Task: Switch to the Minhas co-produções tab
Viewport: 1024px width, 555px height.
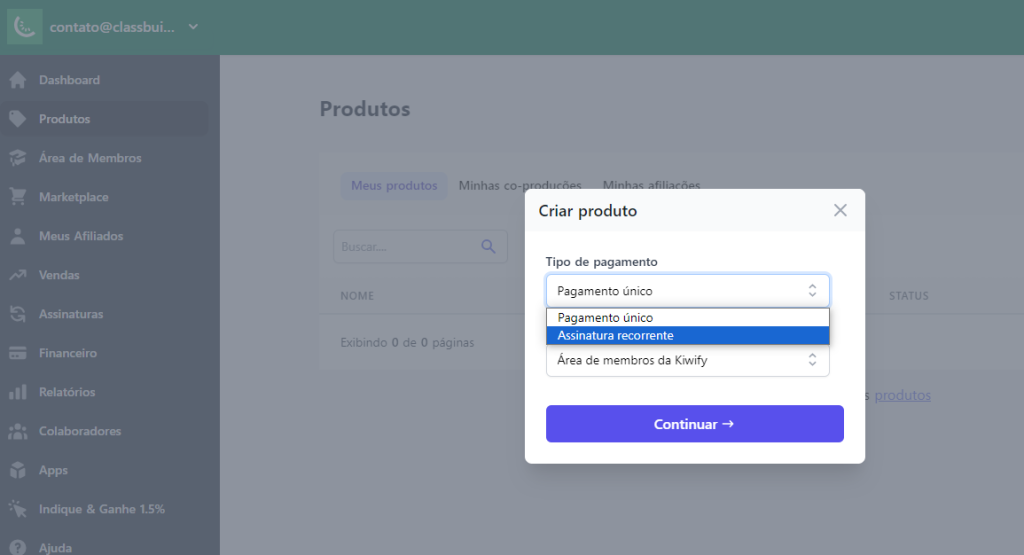Action: [x=520, y=185]
